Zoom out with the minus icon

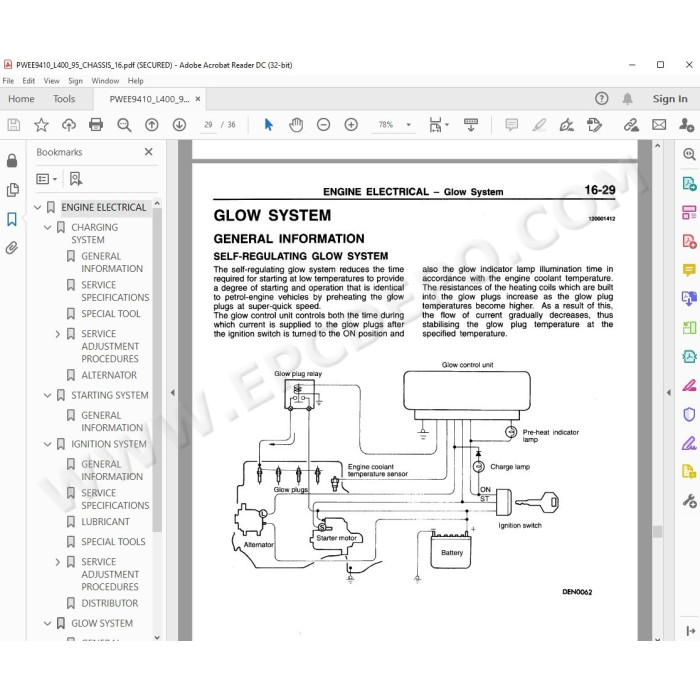coord(323,125)
